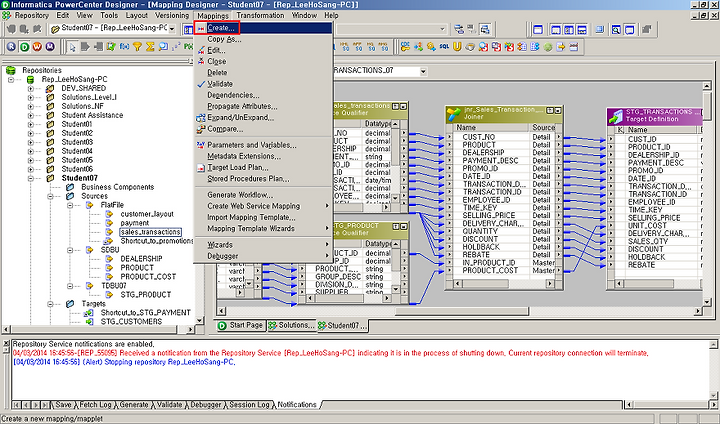Click the first connection icon after the empty dropdown
720x424 pixels.
point(459,30)
